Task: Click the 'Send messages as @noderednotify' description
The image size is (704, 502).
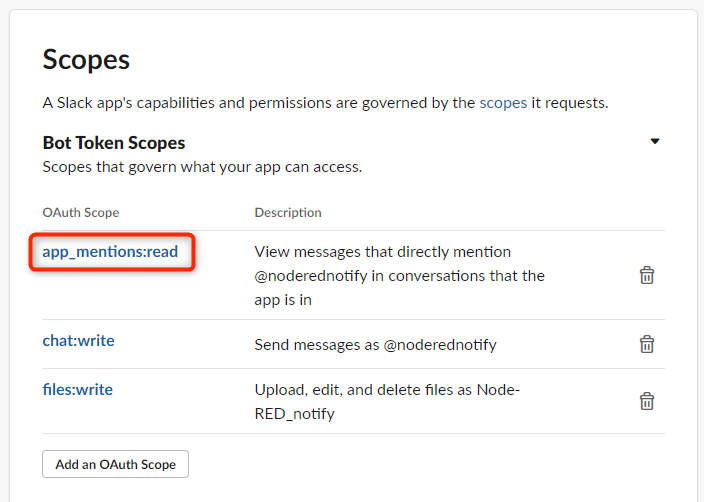Action: [x=375, y=344]
